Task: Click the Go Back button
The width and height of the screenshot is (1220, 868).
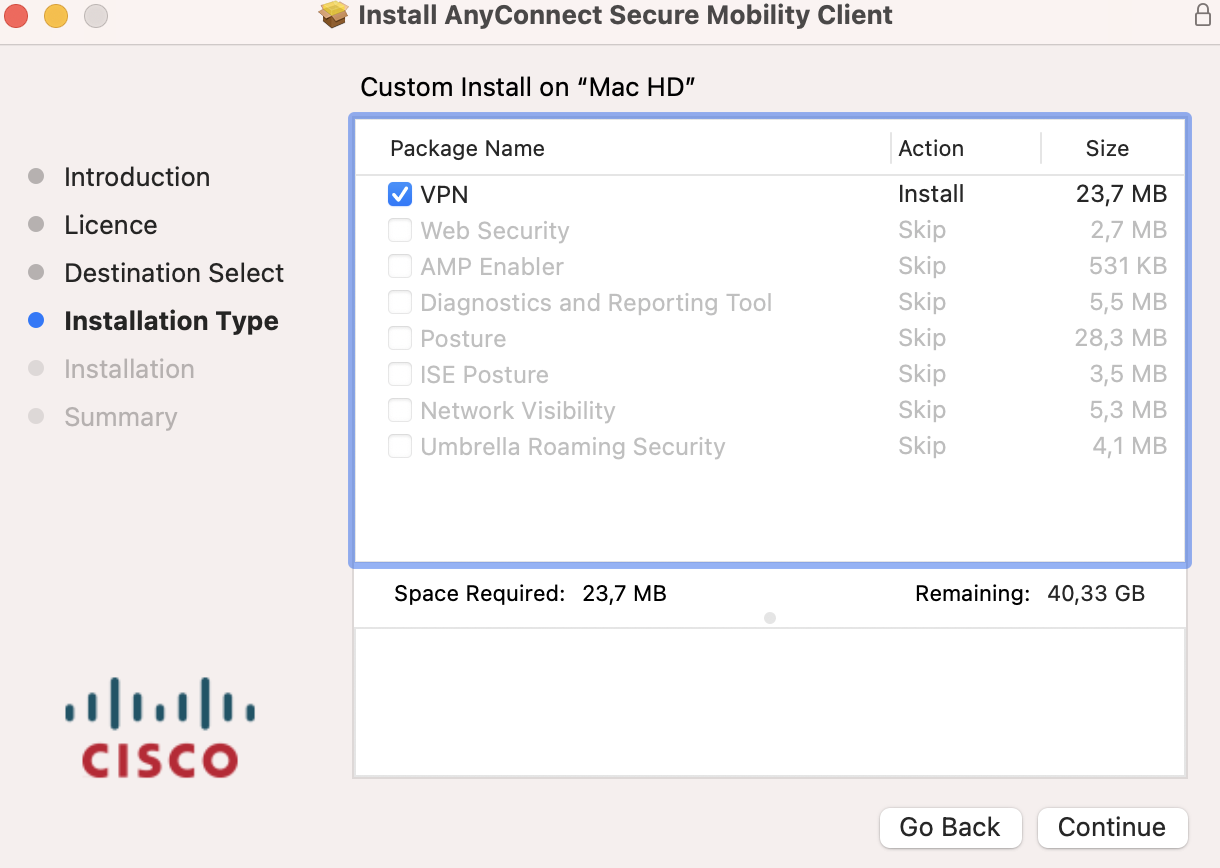Action: pos(950,827)
